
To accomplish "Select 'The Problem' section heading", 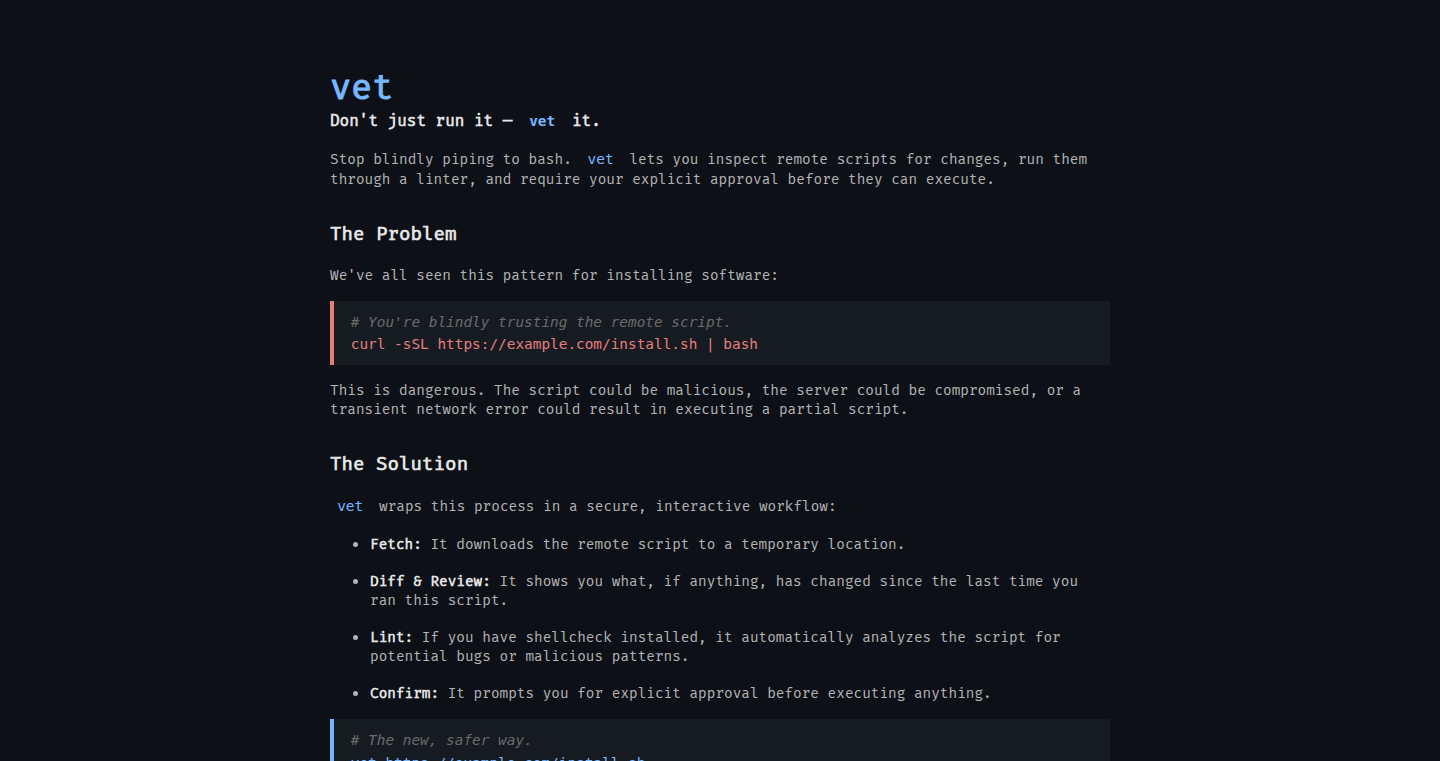I will pyautogui.click(x=393, y=234).
